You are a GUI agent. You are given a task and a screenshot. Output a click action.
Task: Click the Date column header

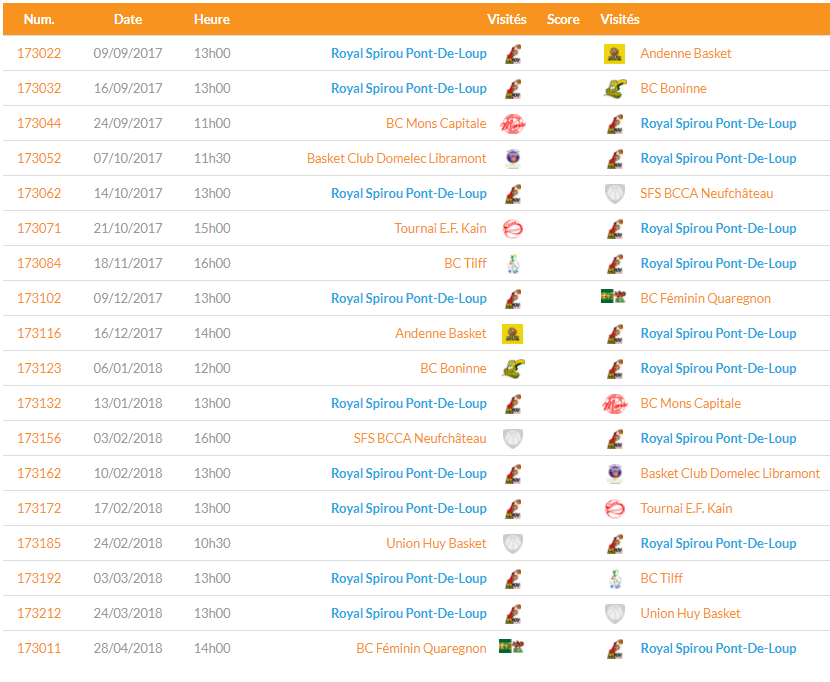tap(128, 20)
